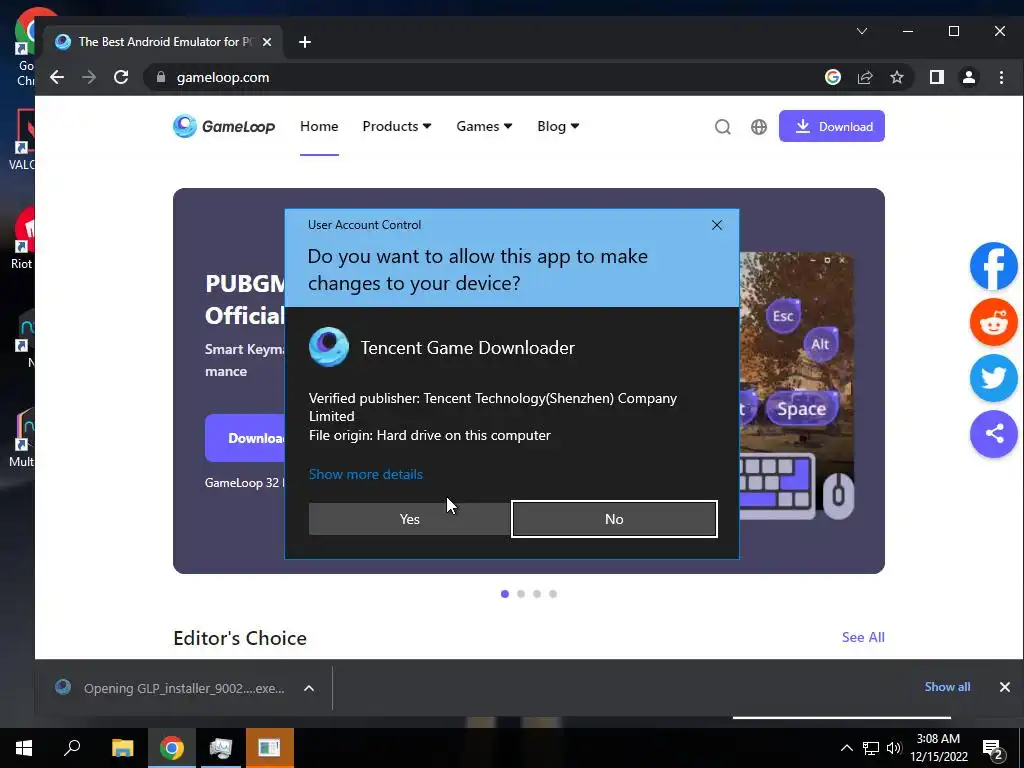
Task: Open Windows Start menu
Action: click(x=24, y=748)
